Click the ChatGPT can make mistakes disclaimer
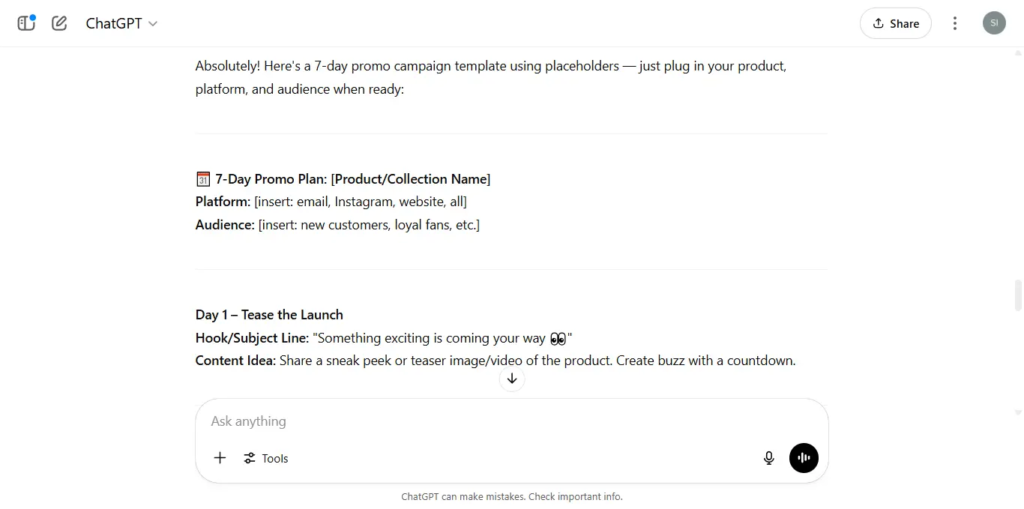The image size is (1024, 509). pyautogui.click(x=511, y=497)
